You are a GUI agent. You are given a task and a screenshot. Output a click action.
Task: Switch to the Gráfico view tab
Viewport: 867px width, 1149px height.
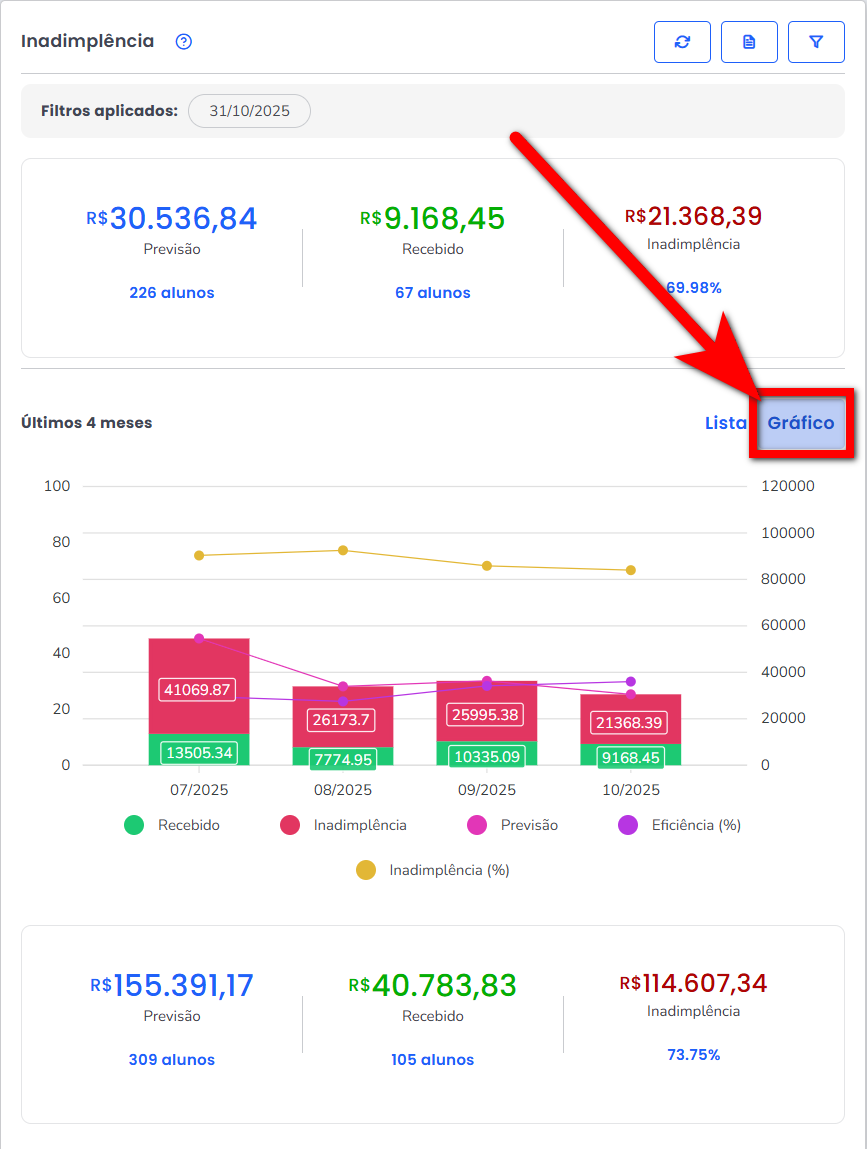800,423
